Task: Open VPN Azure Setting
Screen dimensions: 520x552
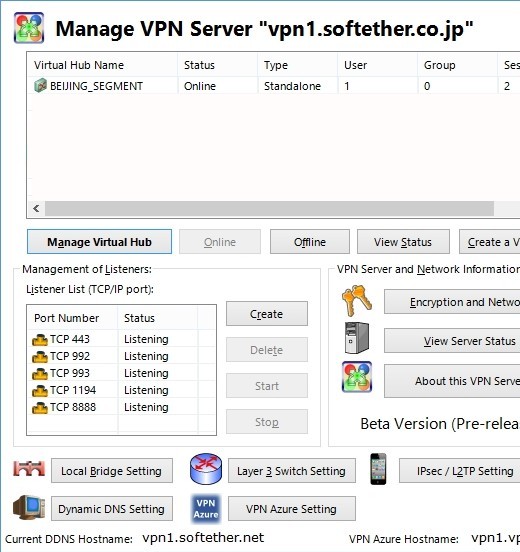Action: tap(292, 509)
